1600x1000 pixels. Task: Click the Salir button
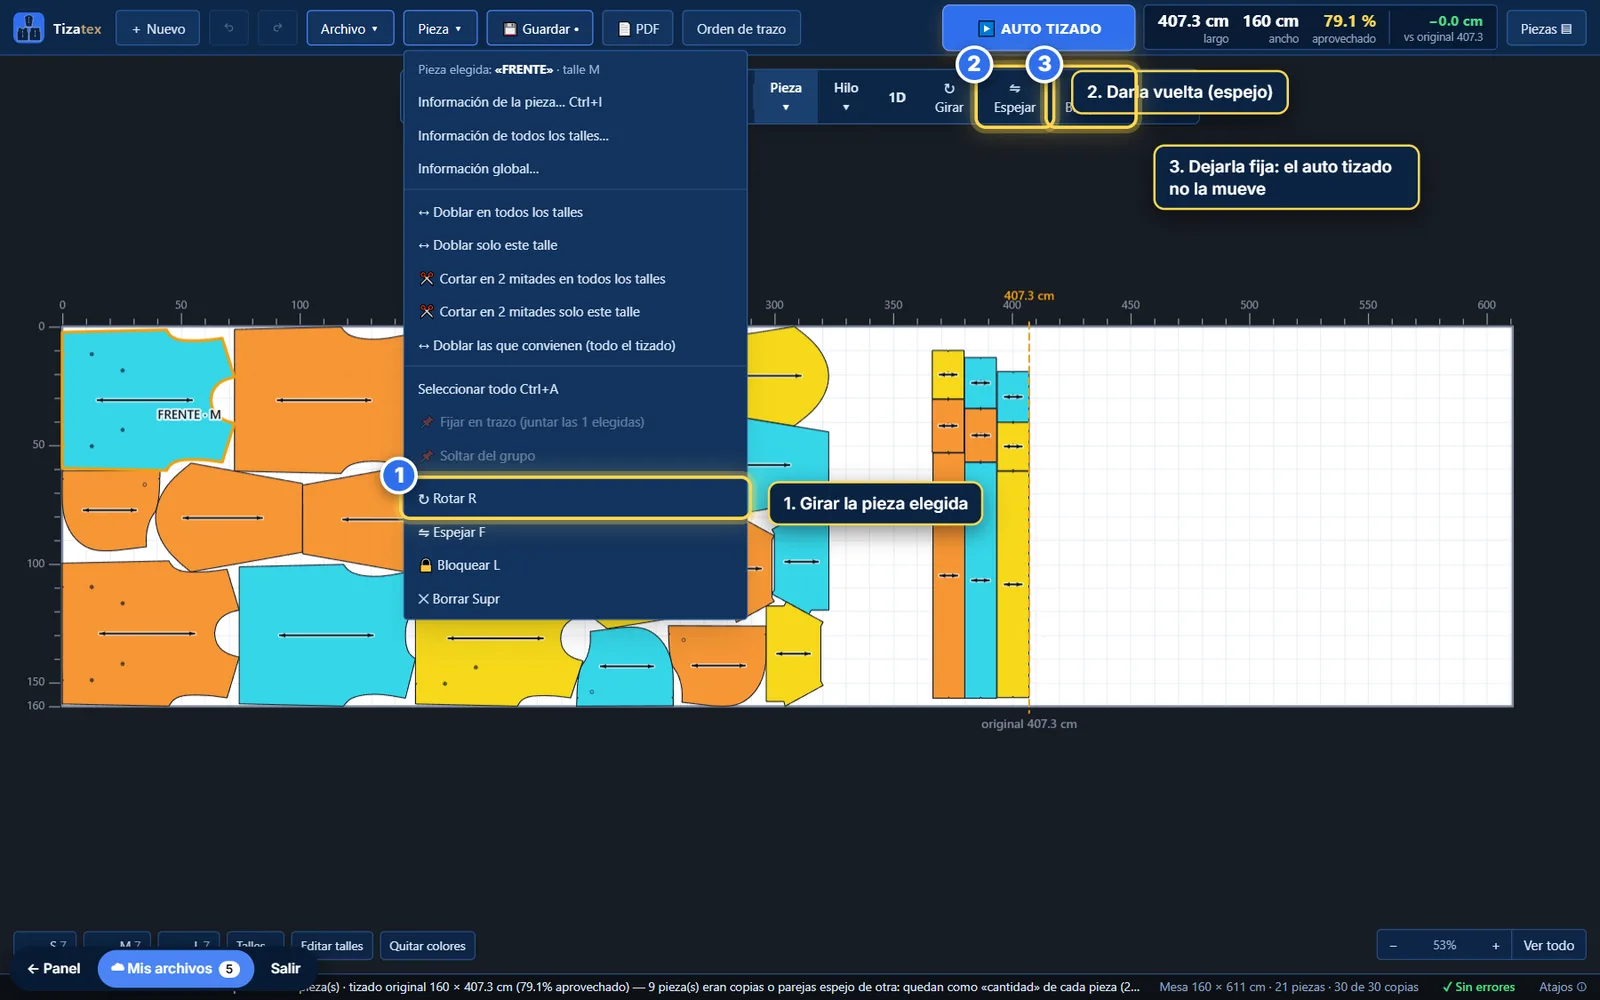tap(285, 968)
